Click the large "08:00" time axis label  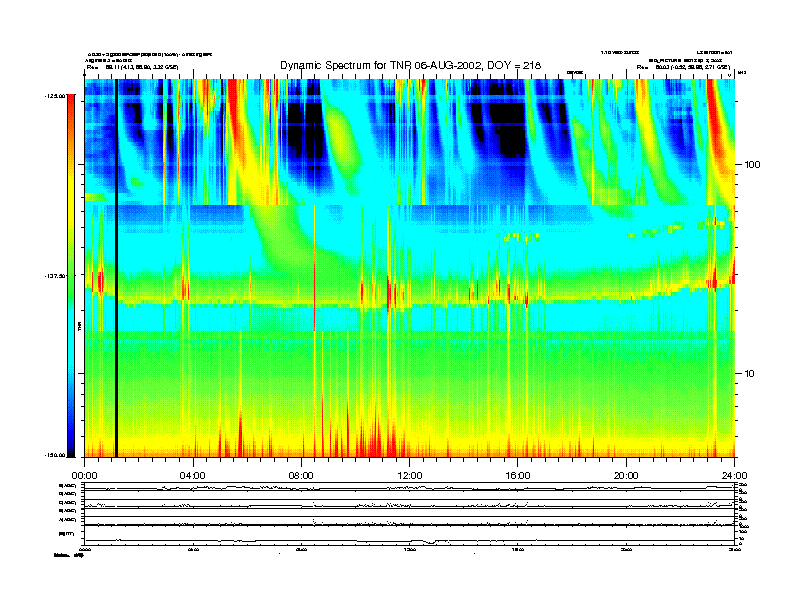[x=302, y=476]
